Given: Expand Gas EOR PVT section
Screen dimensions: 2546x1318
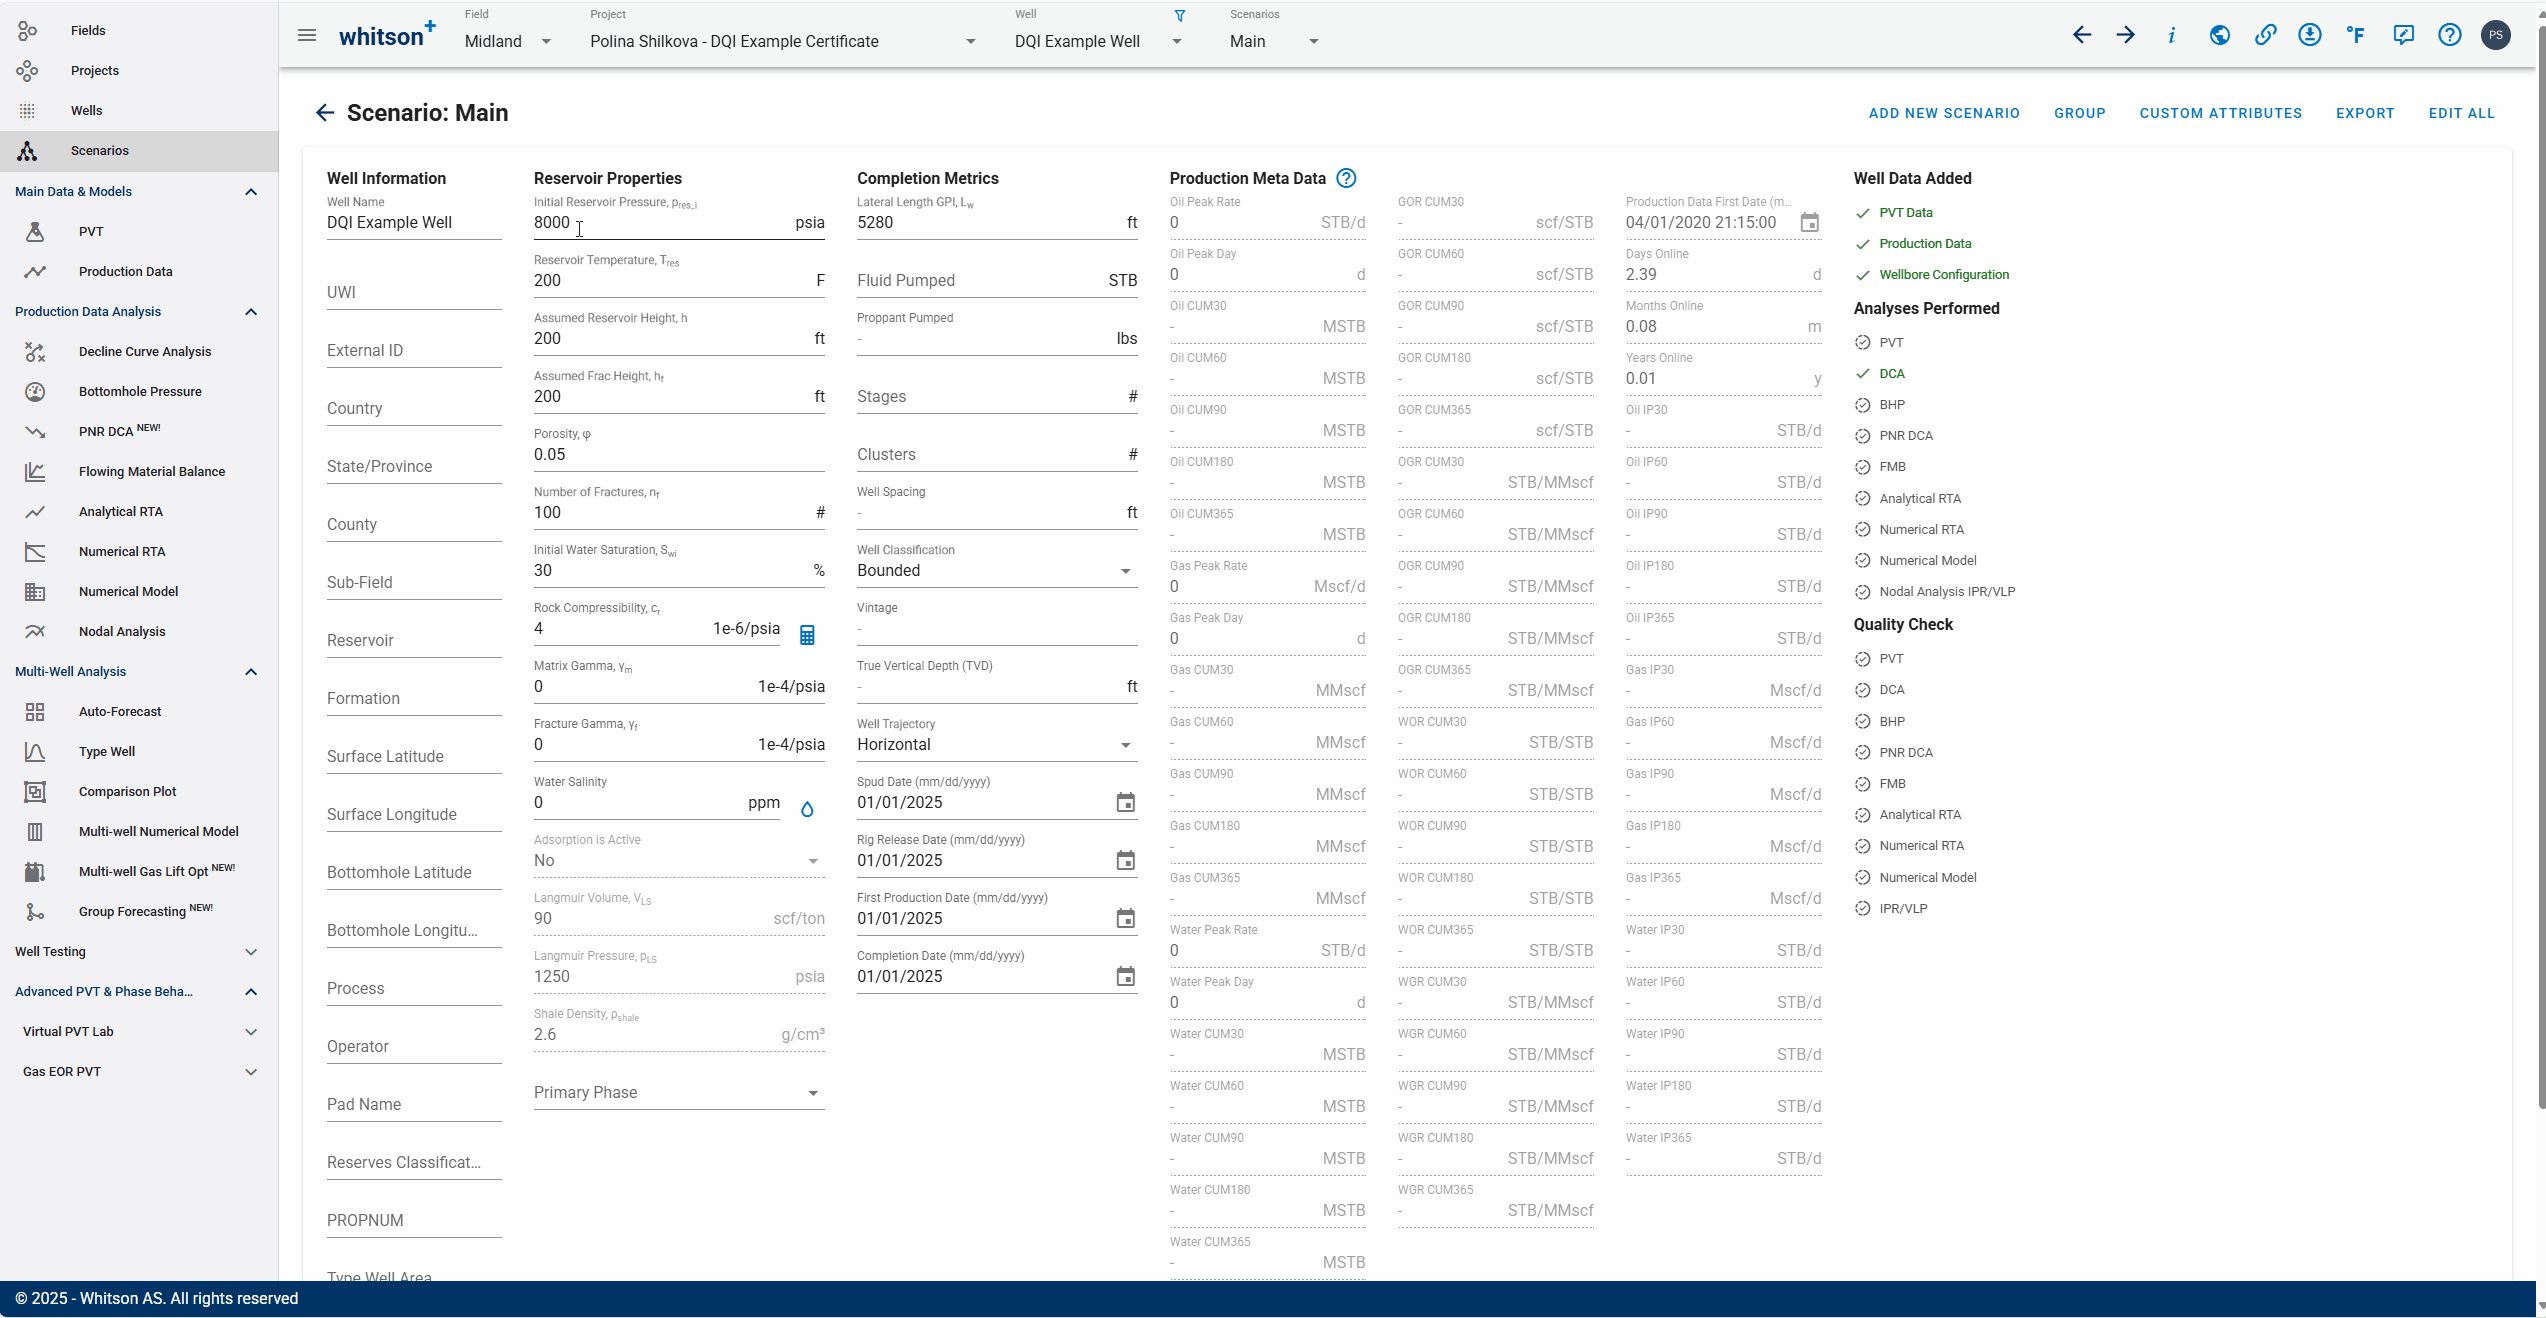Looking at the screenshot, I should (251, 1071).
